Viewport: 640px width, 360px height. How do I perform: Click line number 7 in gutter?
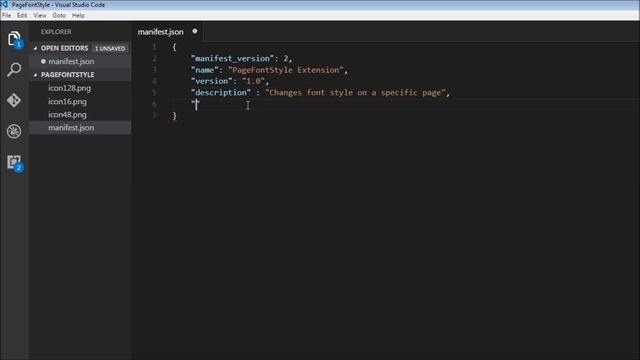(154, 116)
